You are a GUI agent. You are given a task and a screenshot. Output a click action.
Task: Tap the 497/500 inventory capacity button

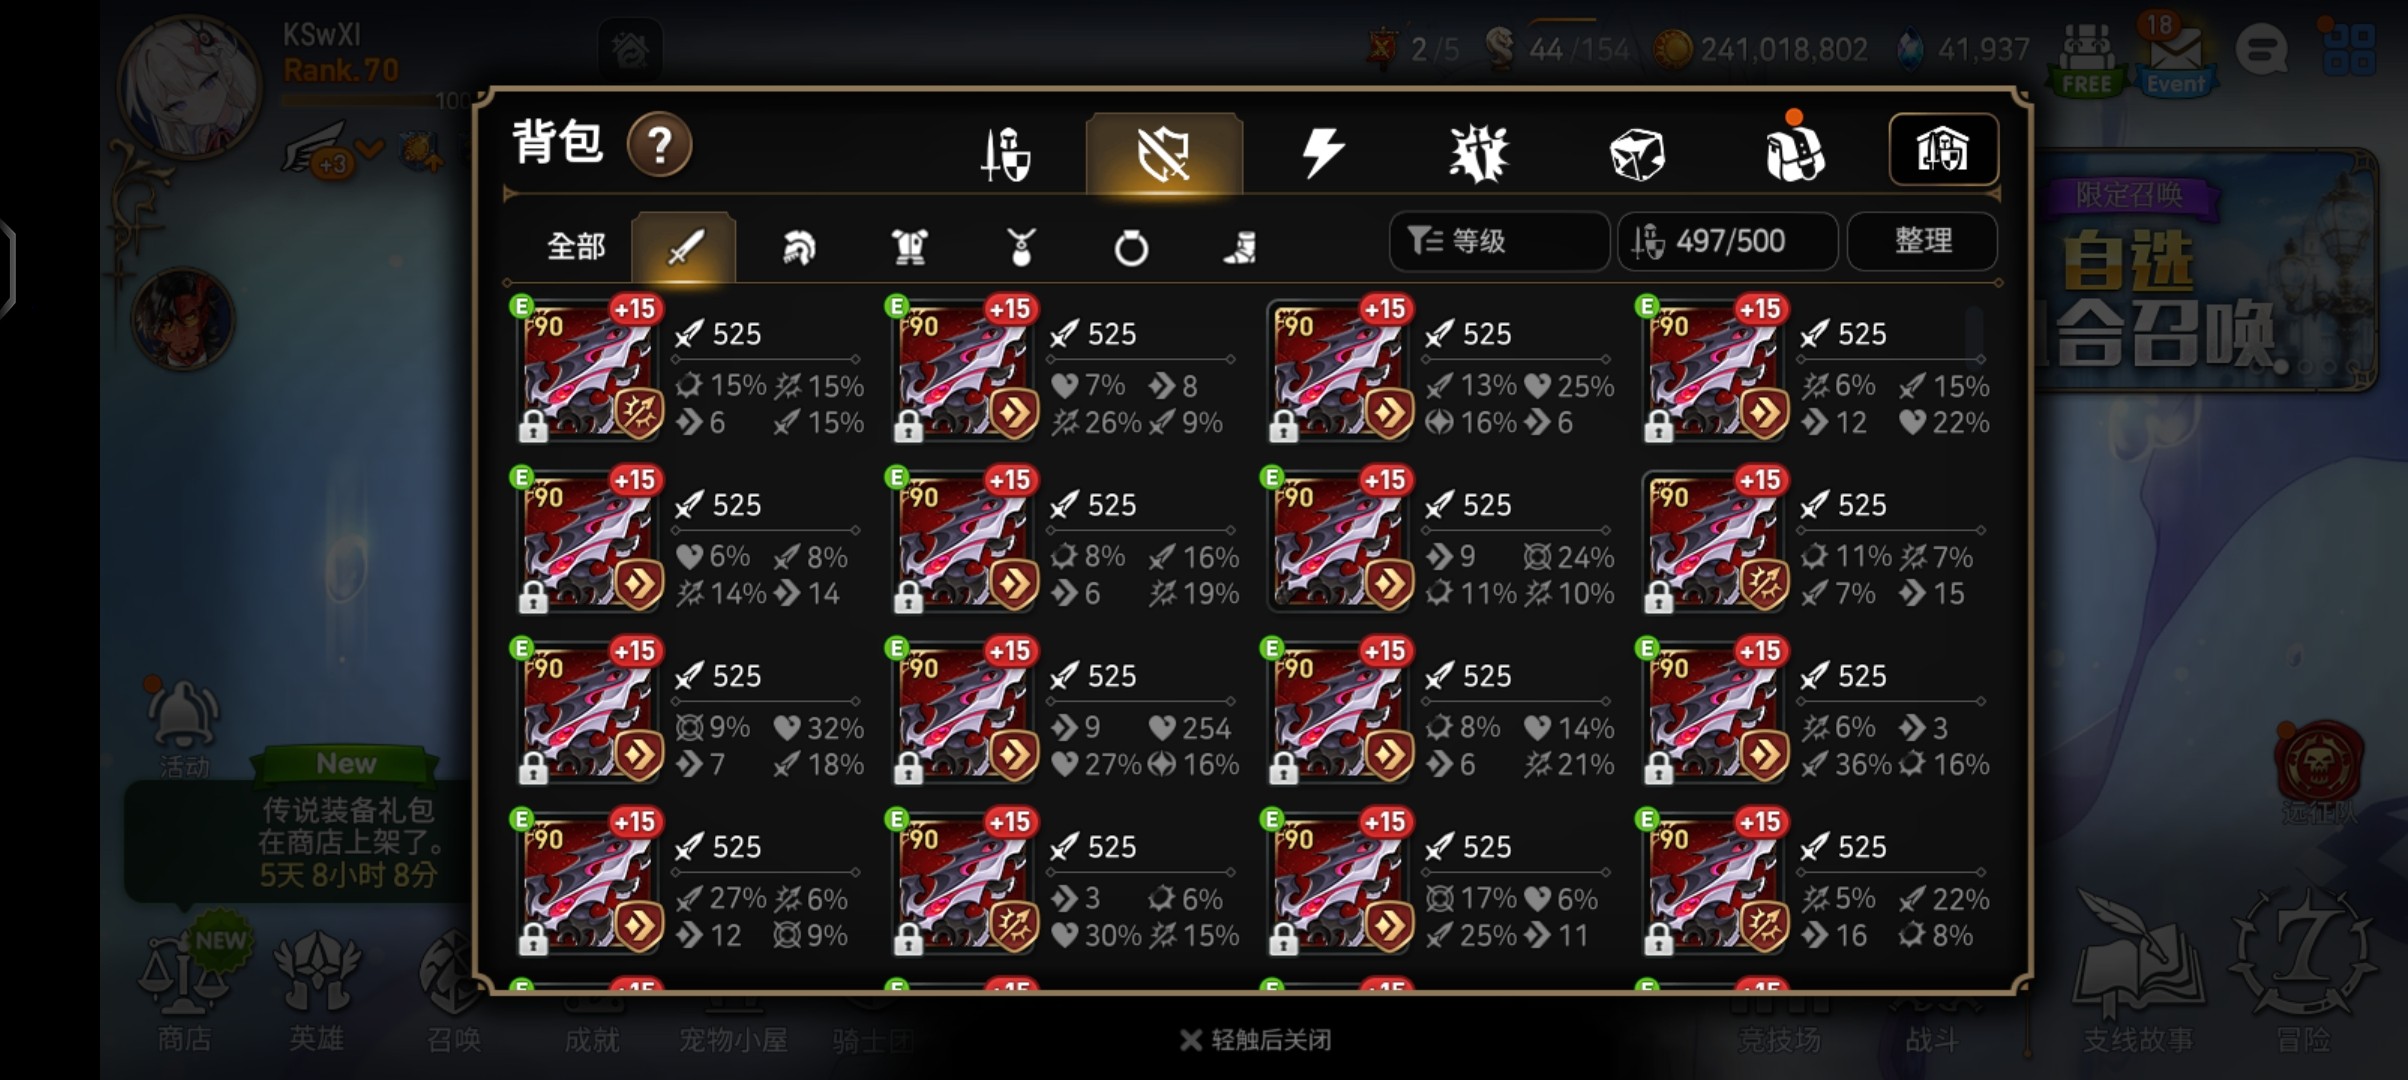point(1727,241)
